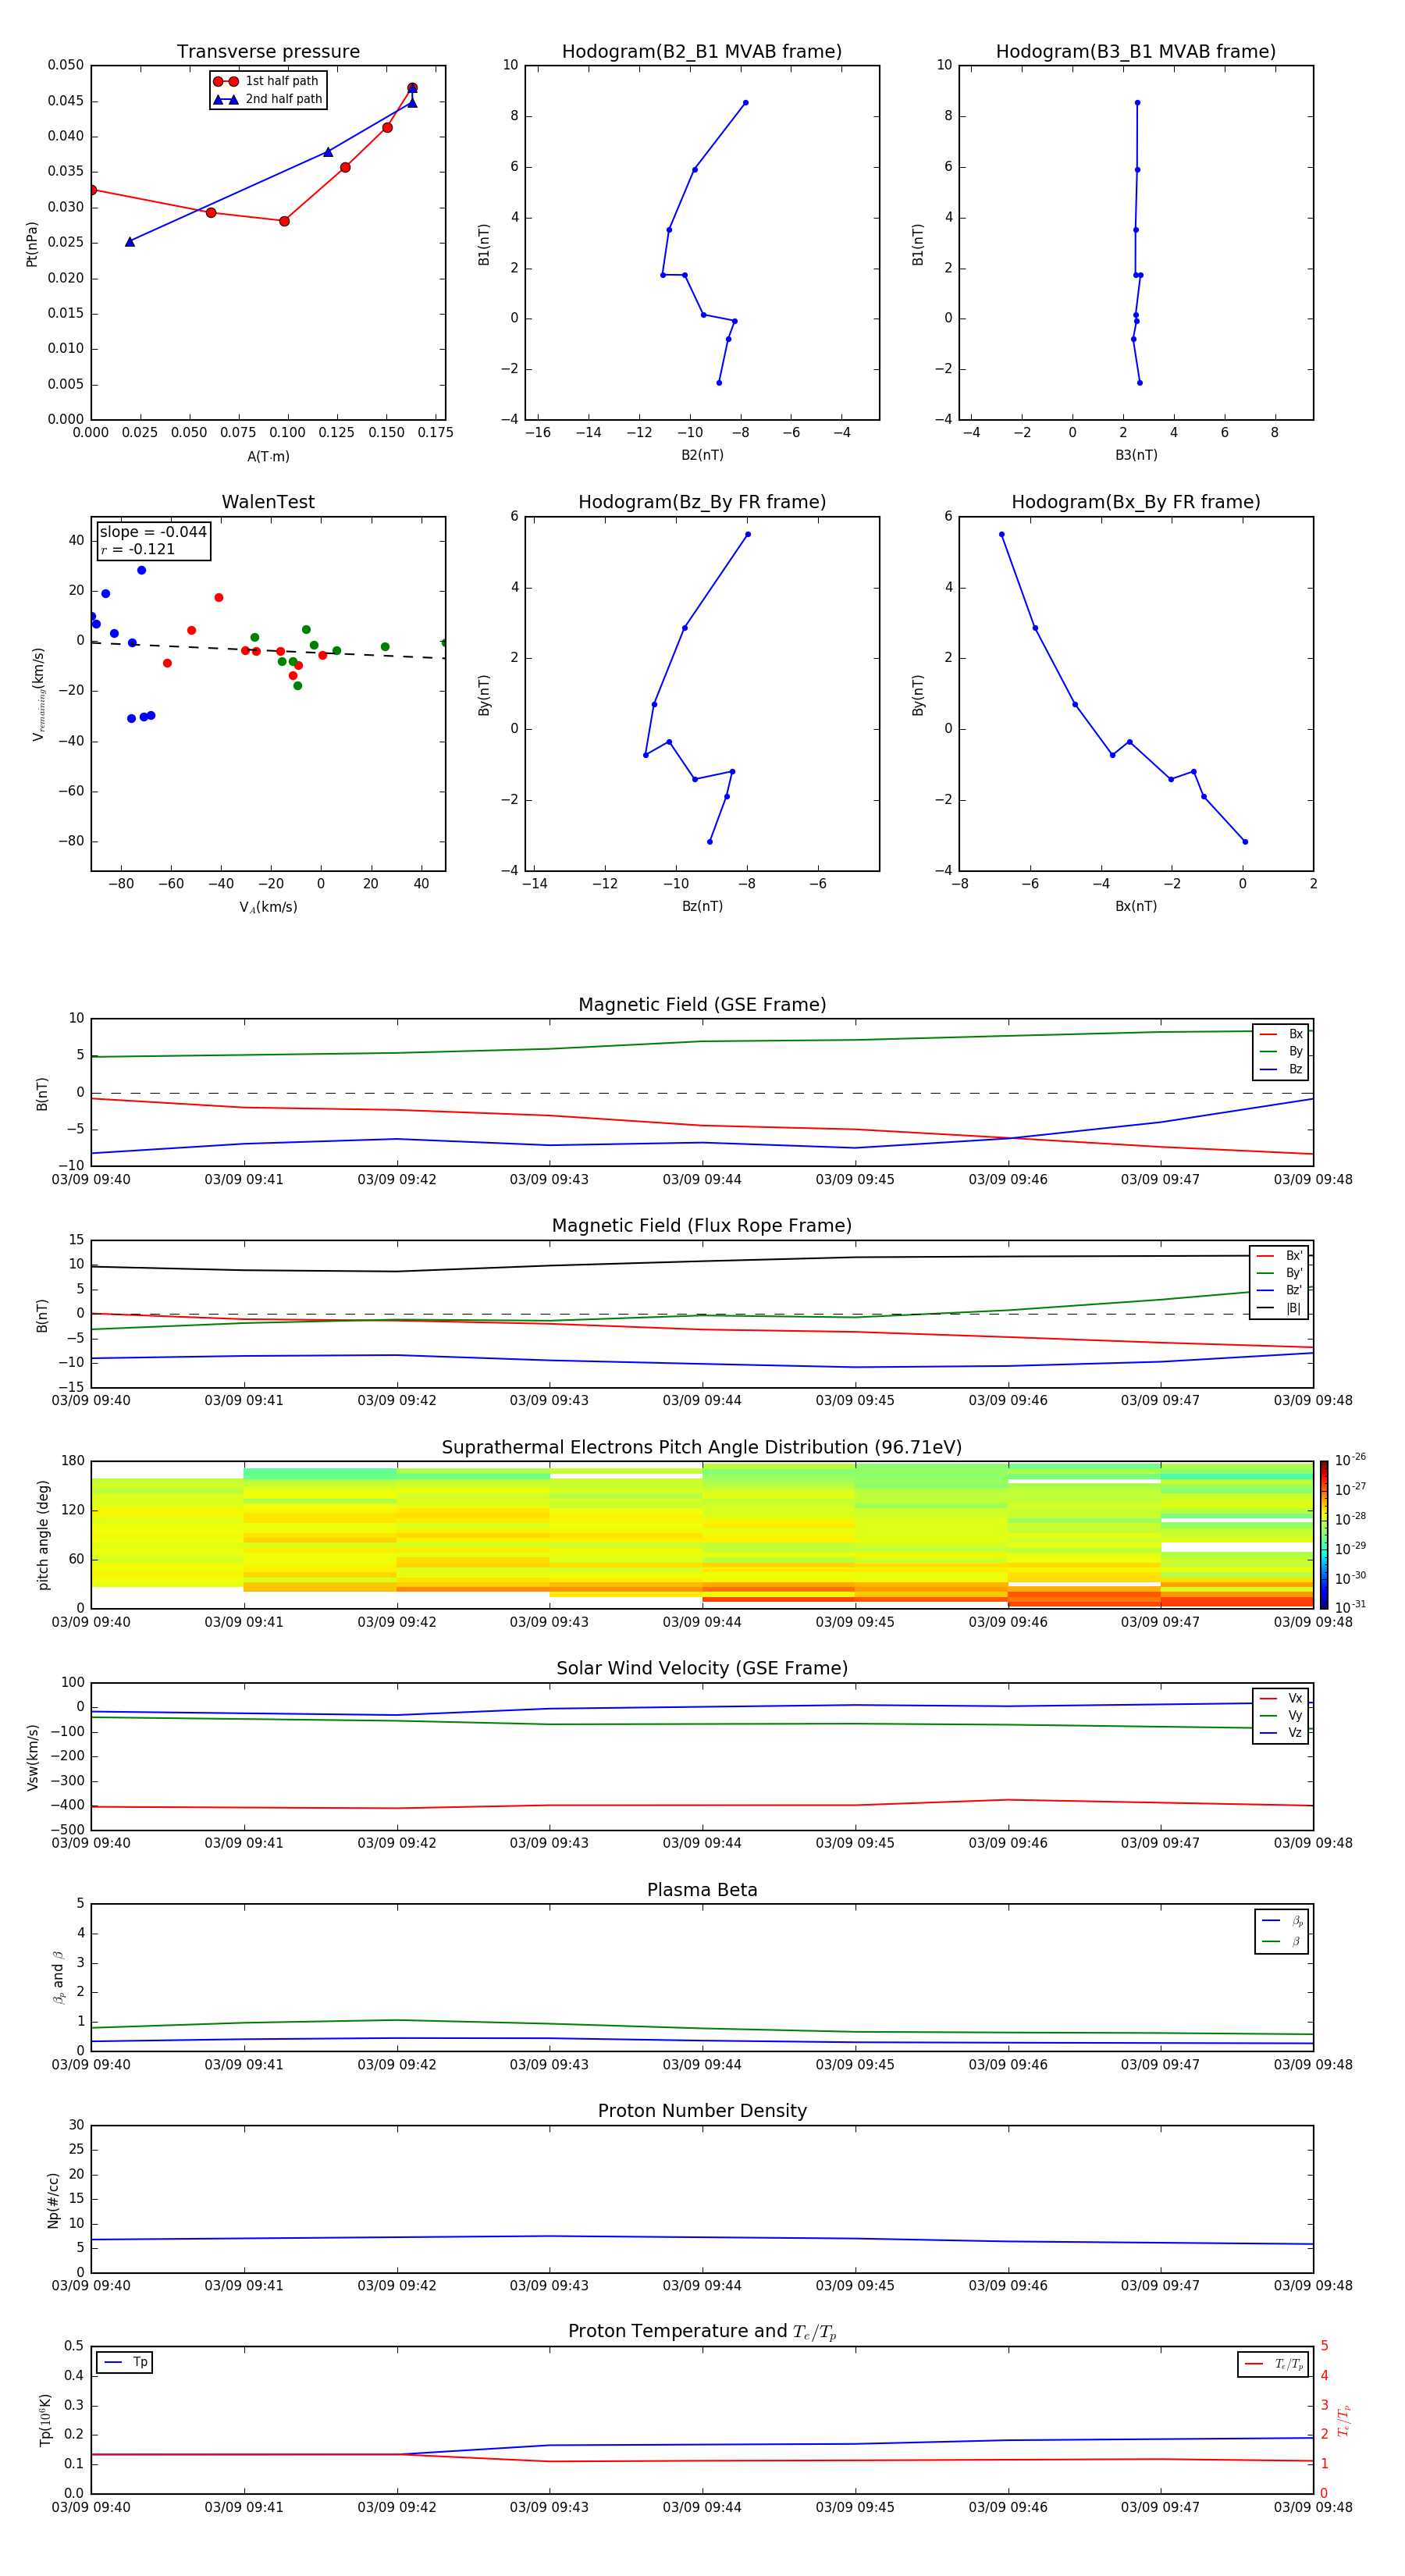Click the 'pitch angle (deg)' y-axis label
The image size is (1405, 2576).
(43, 1535)
